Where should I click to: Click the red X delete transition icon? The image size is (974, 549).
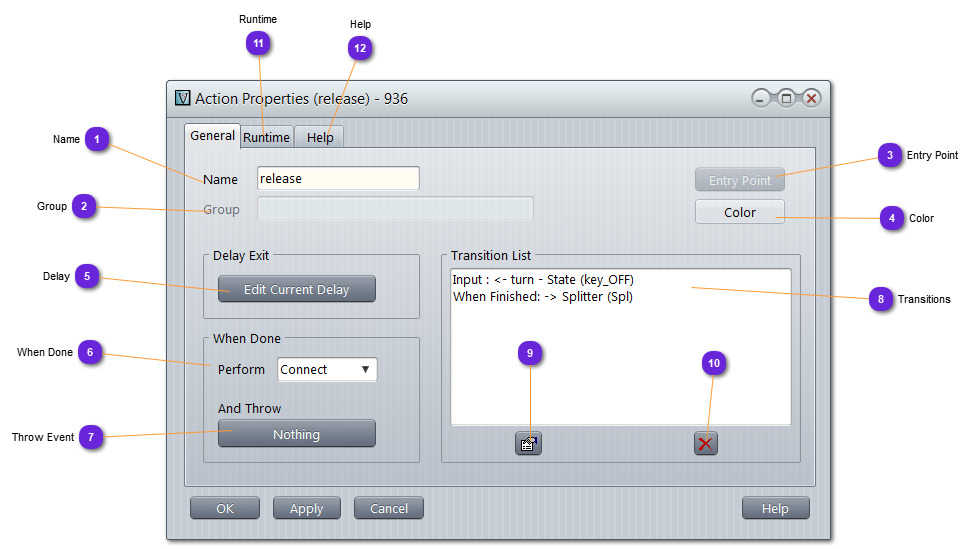click(706, 443)
